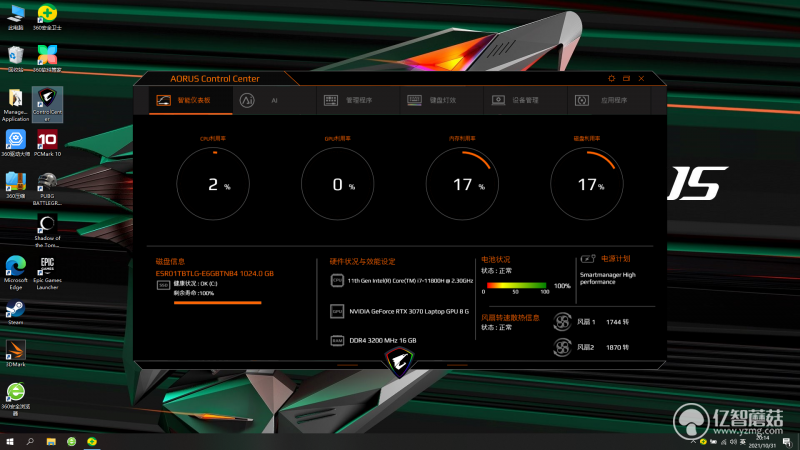Screen dimensions: 800x450
Task: Select the Microsoft Edge desktop icon
Action: [x=16, y=273]
